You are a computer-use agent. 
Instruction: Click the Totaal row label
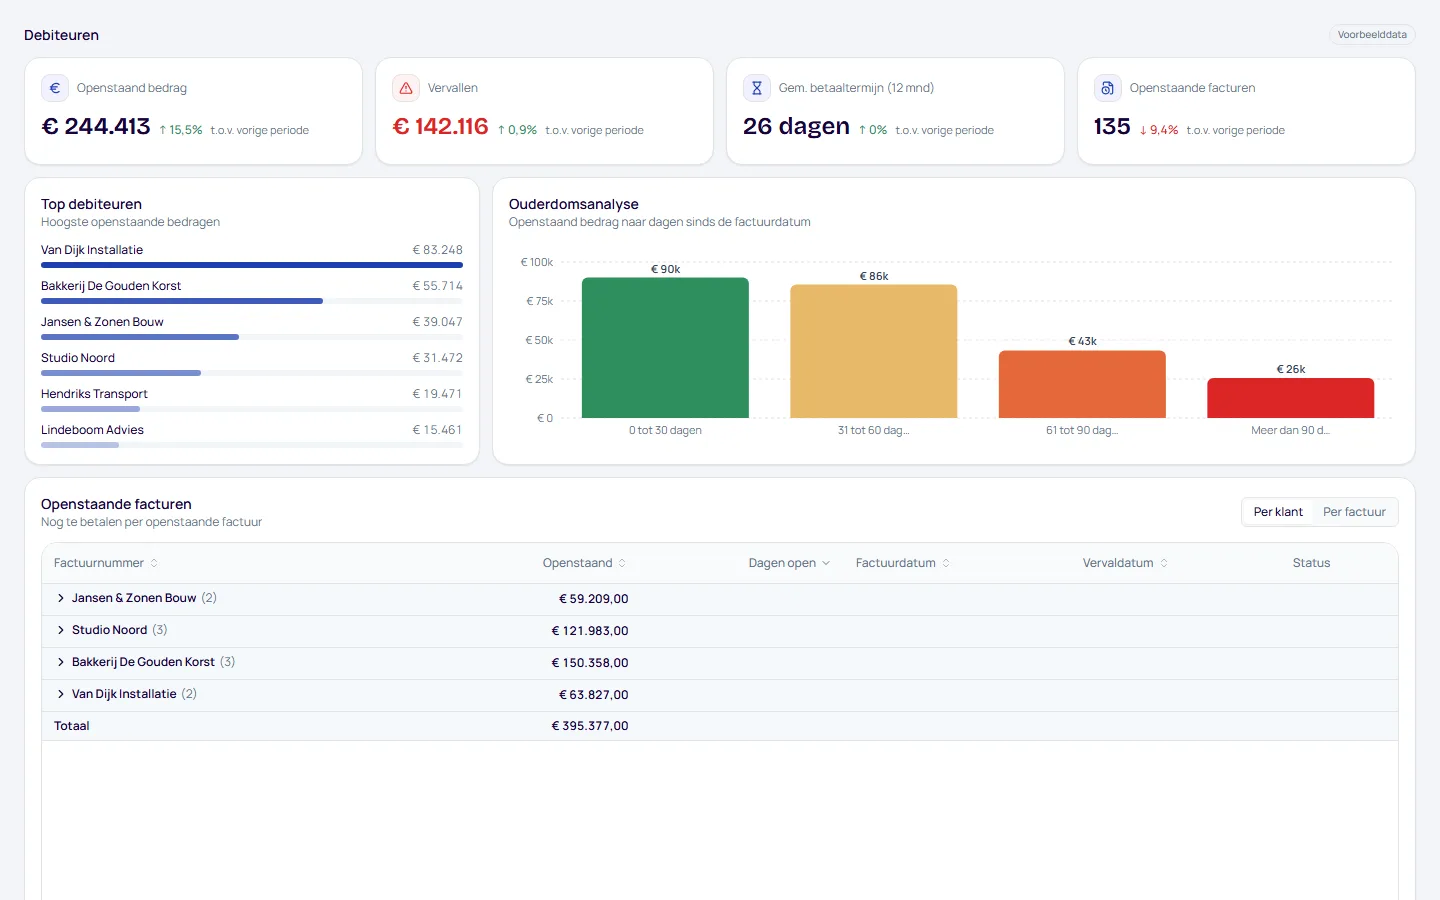tap(72, 726)
